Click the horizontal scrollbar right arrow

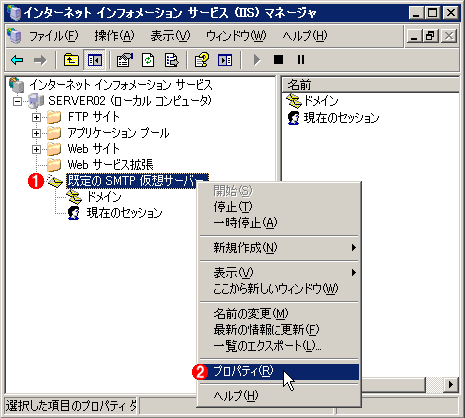click(x=451, y=385)
